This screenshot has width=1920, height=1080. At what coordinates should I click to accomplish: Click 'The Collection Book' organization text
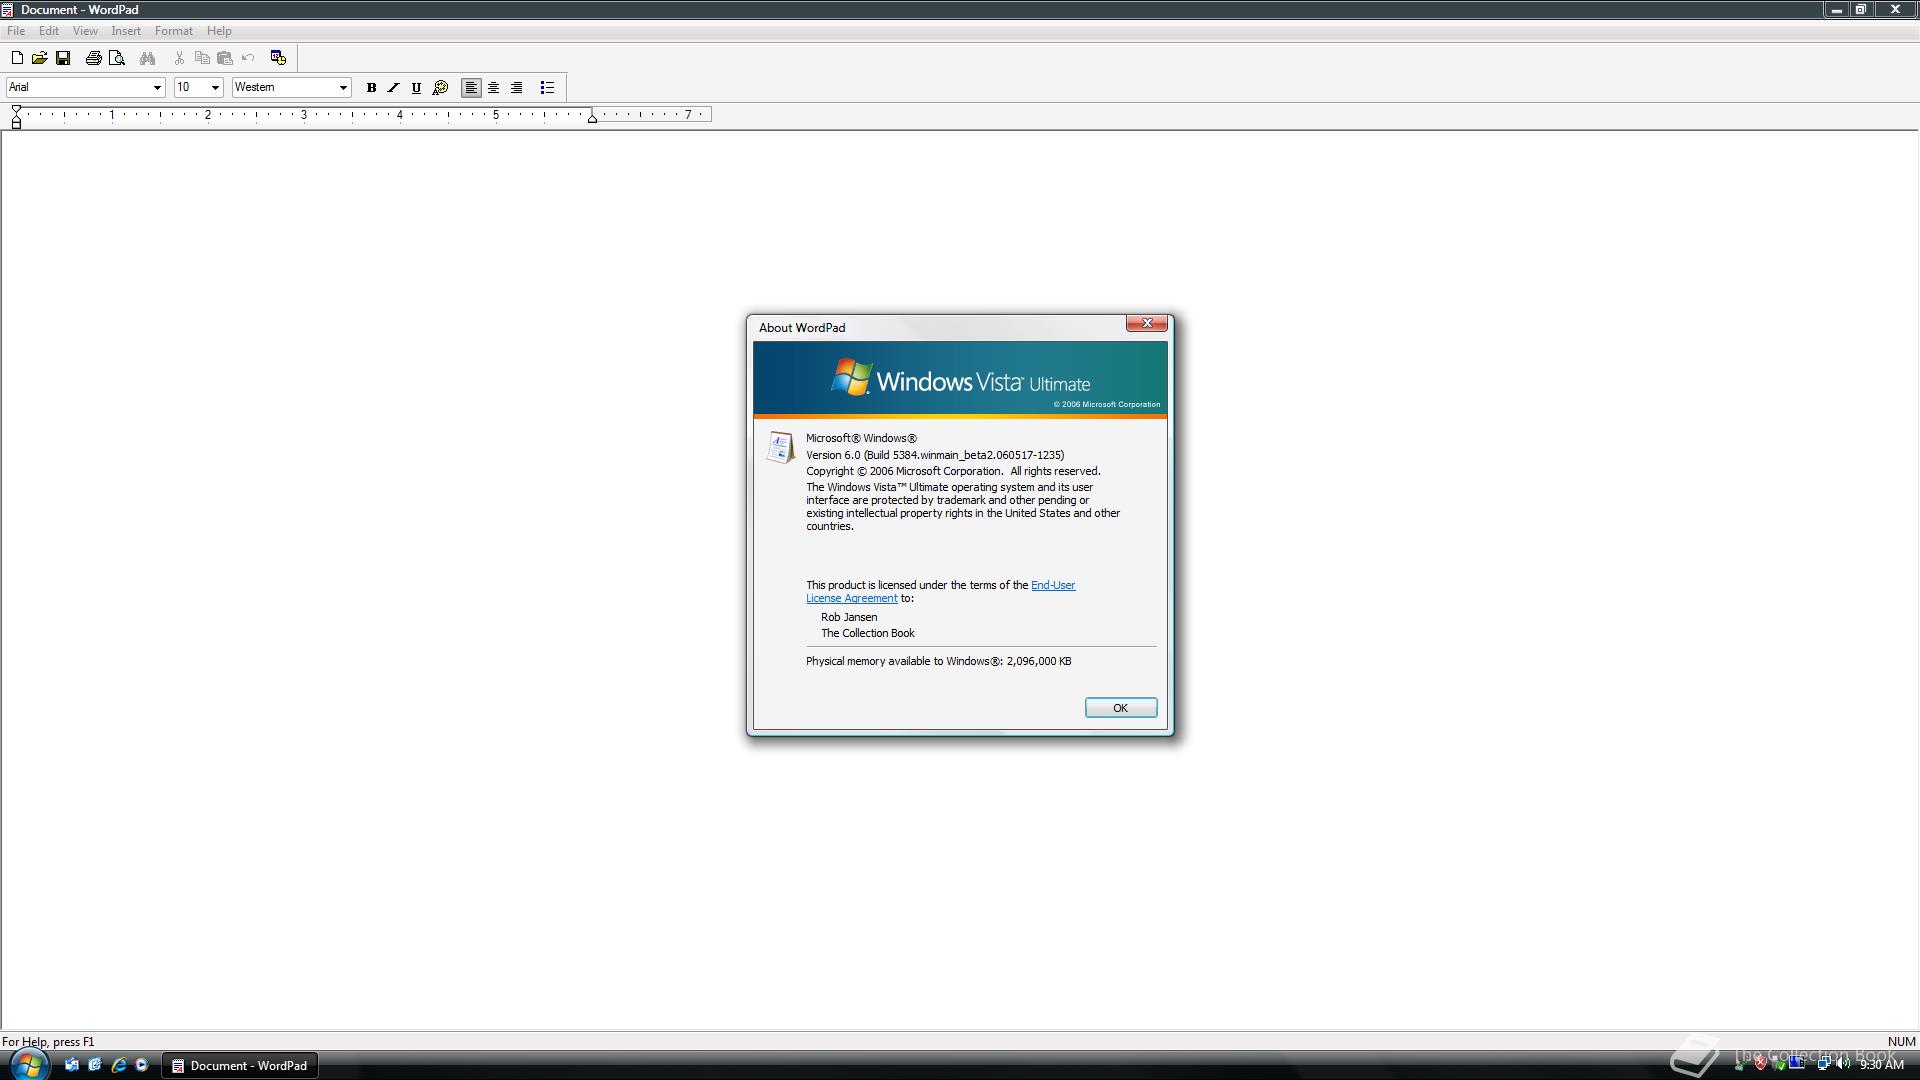868,633
